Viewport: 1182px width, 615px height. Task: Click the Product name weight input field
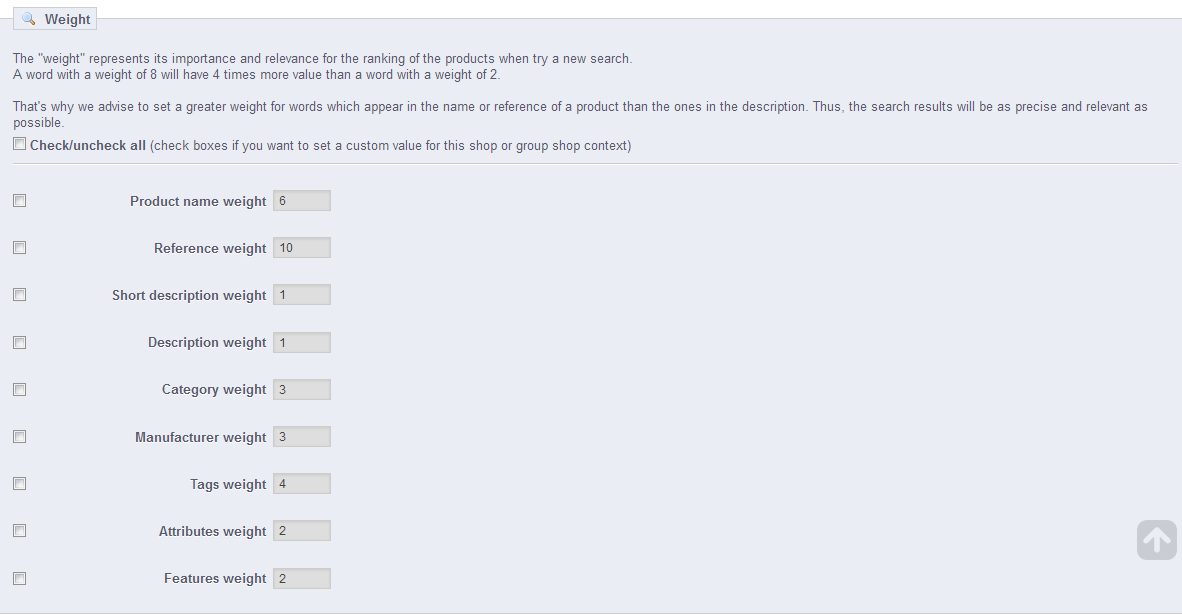(x=301, y=201)
